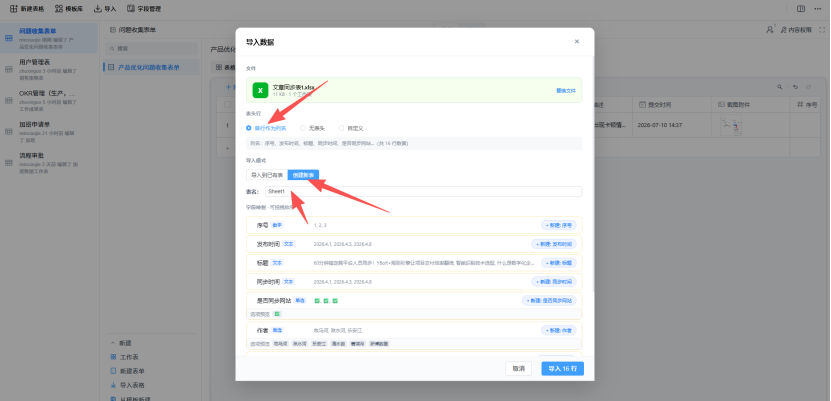Click the 导入表格 download icon in the sidebar
The image size is (831, 401).
[113, 385]
